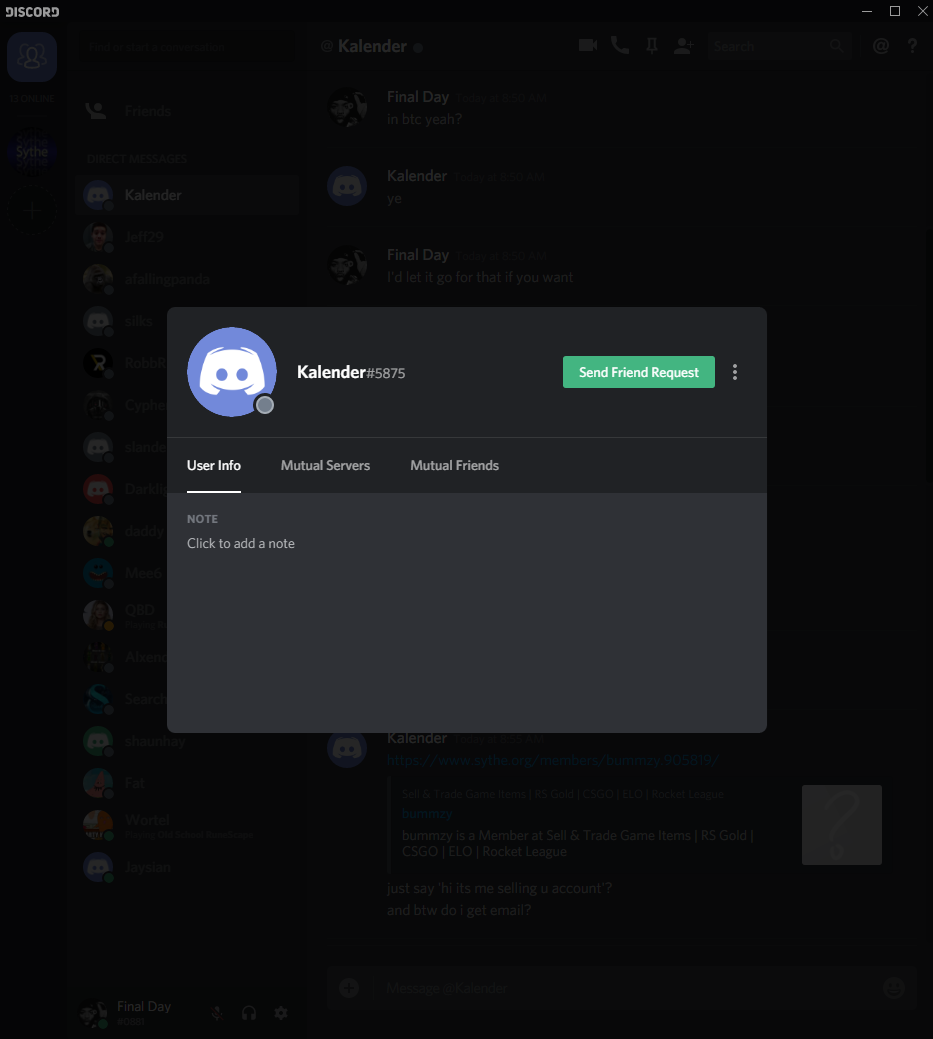Viewport: 933px width, 1039px height.
Task: Click Find or start a conversation box
Action: (x=187, y=47)
